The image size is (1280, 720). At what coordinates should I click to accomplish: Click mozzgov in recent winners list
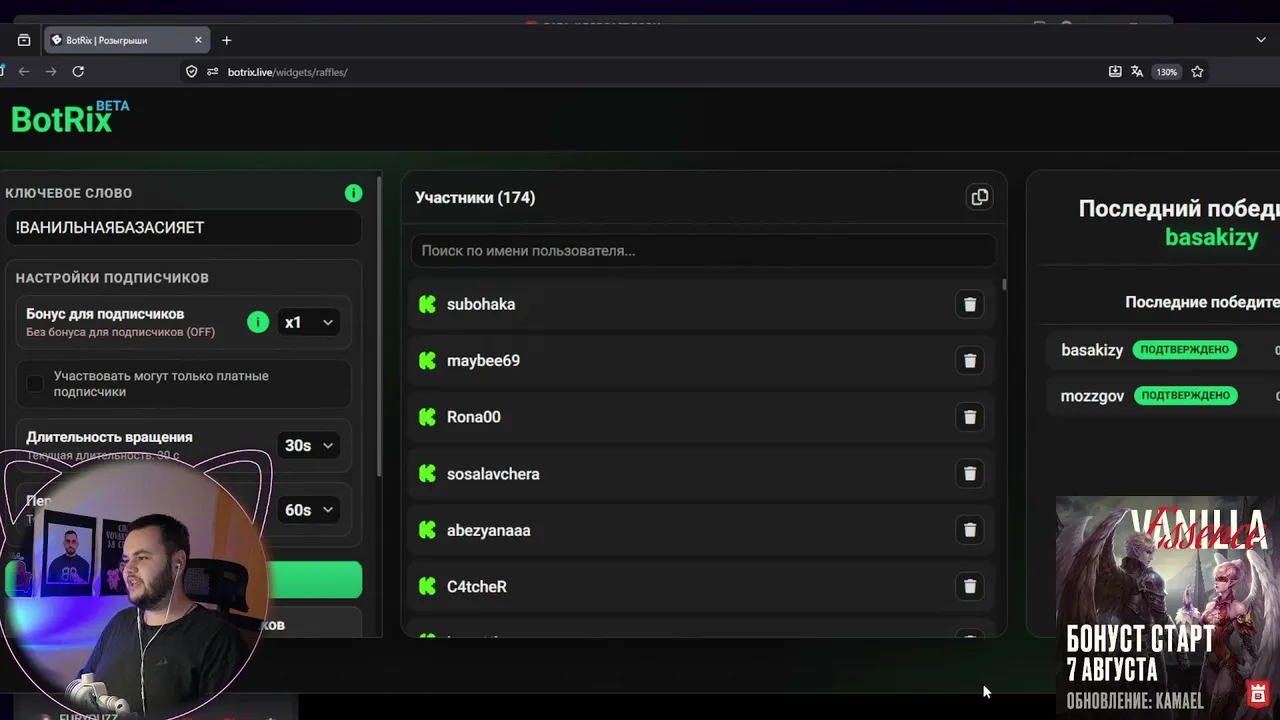pyautogui.click(x=1092, y=396)
